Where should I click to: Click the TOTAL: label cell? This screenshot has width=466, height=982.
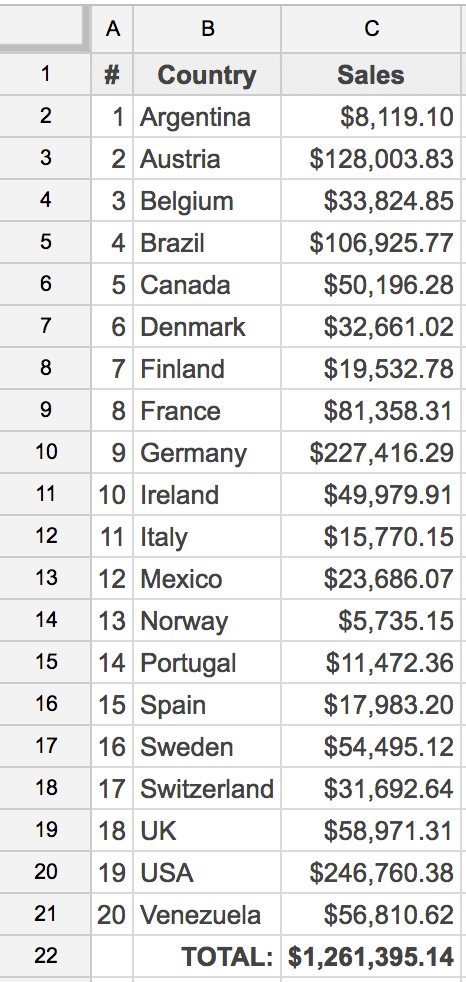[x=207, y=956]
